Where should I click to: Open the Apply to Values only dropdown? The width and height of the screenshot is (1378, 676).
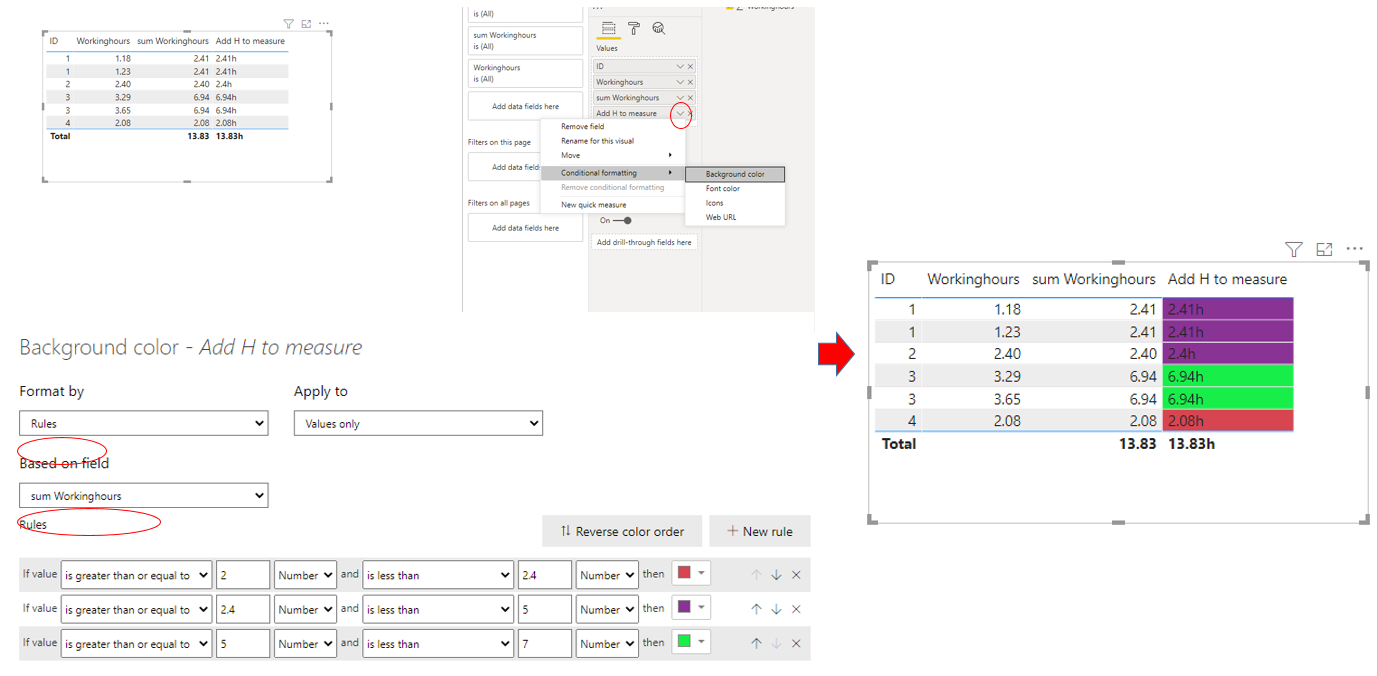click(418, 423)
